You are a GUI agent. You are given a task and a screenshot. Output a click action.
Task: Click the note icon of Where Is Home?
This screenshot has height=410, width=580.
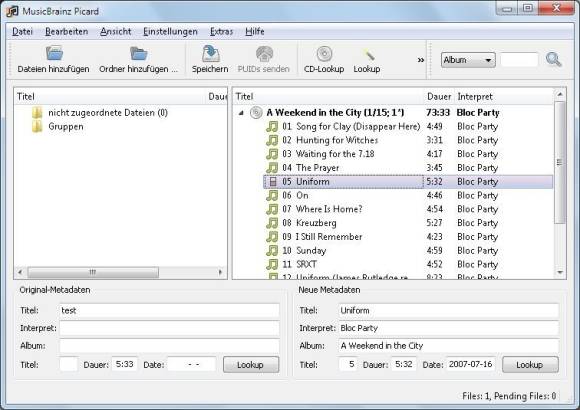coord(272,209)
